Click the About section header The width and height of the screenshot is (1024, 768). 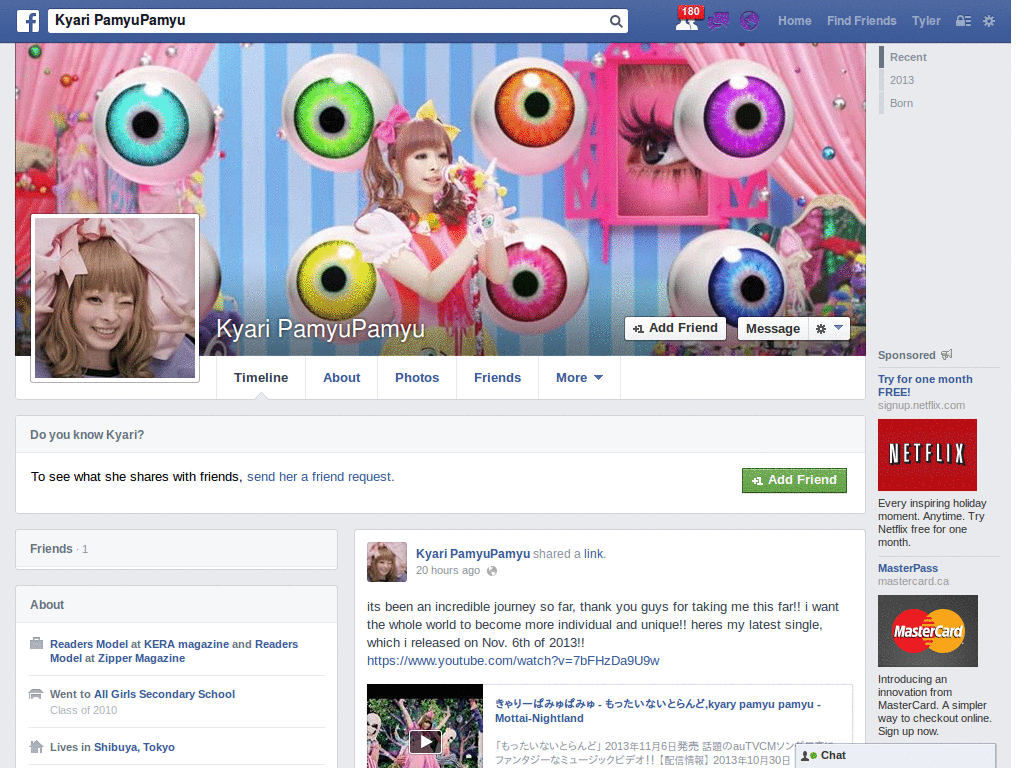click(176, 605)
